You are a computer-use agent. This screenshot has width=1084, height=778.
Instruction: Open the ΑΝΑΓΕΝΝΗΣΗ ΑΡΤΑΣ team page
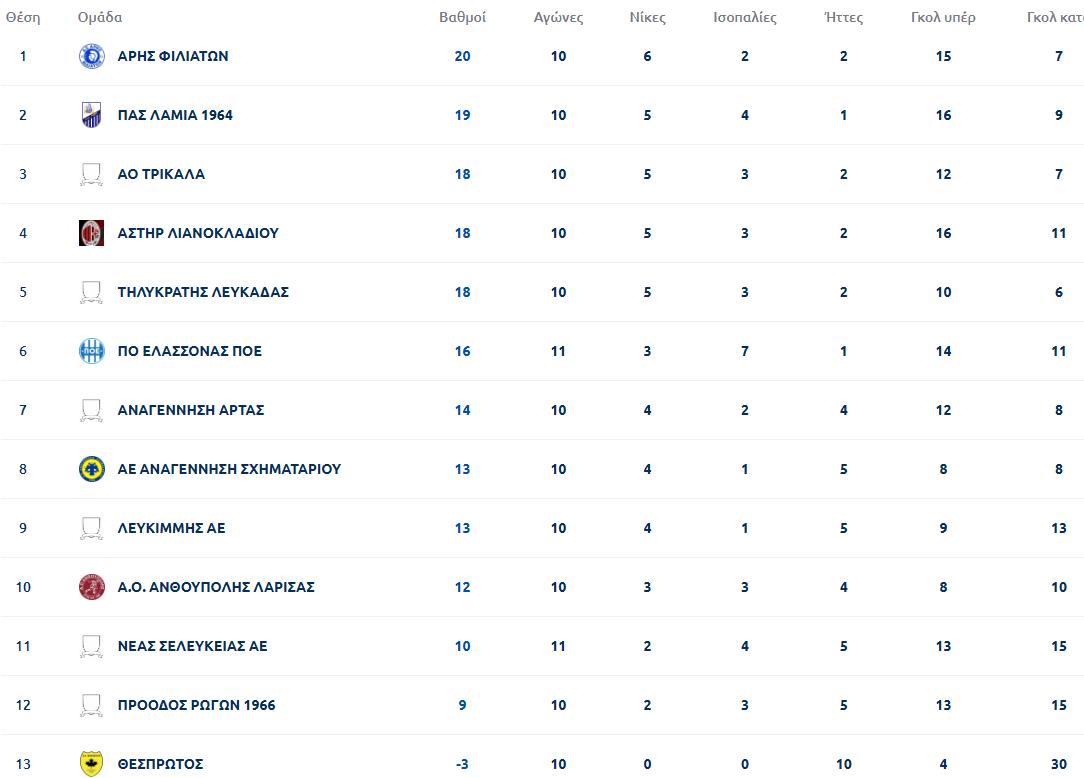coord(190,410)
